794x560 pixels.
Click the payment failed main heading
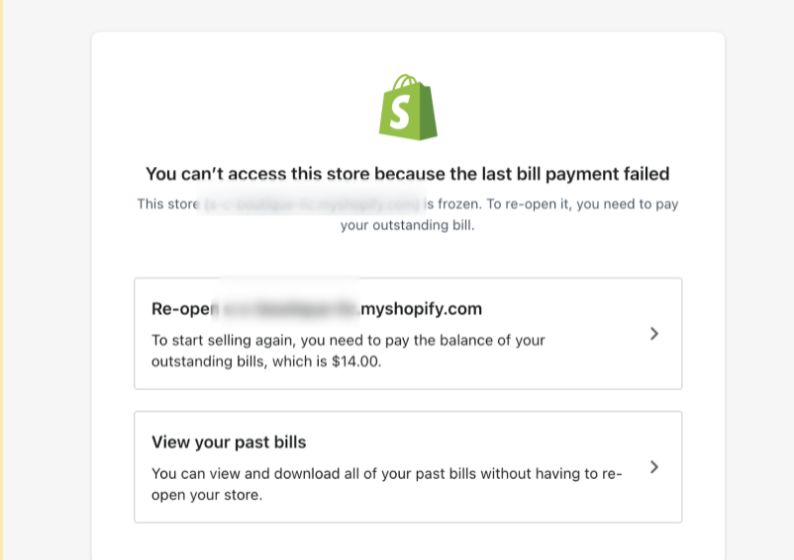[x=407, y=174]
